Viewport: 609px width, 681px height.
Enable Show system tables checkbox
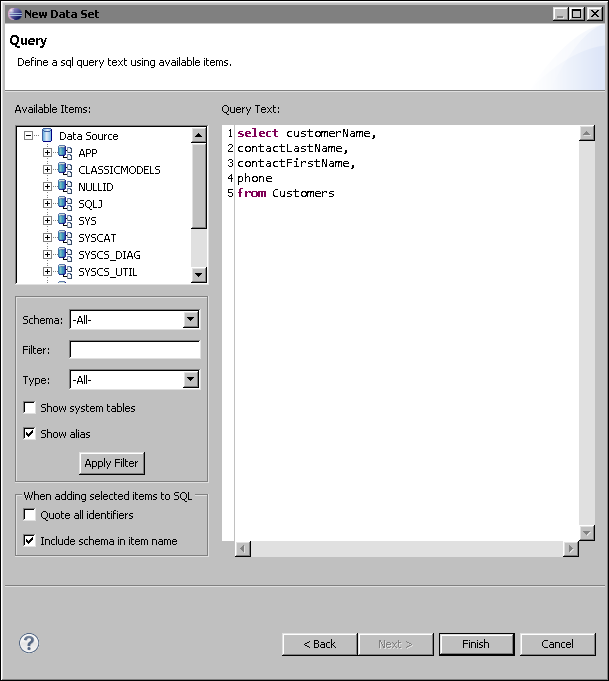(29, 408)
